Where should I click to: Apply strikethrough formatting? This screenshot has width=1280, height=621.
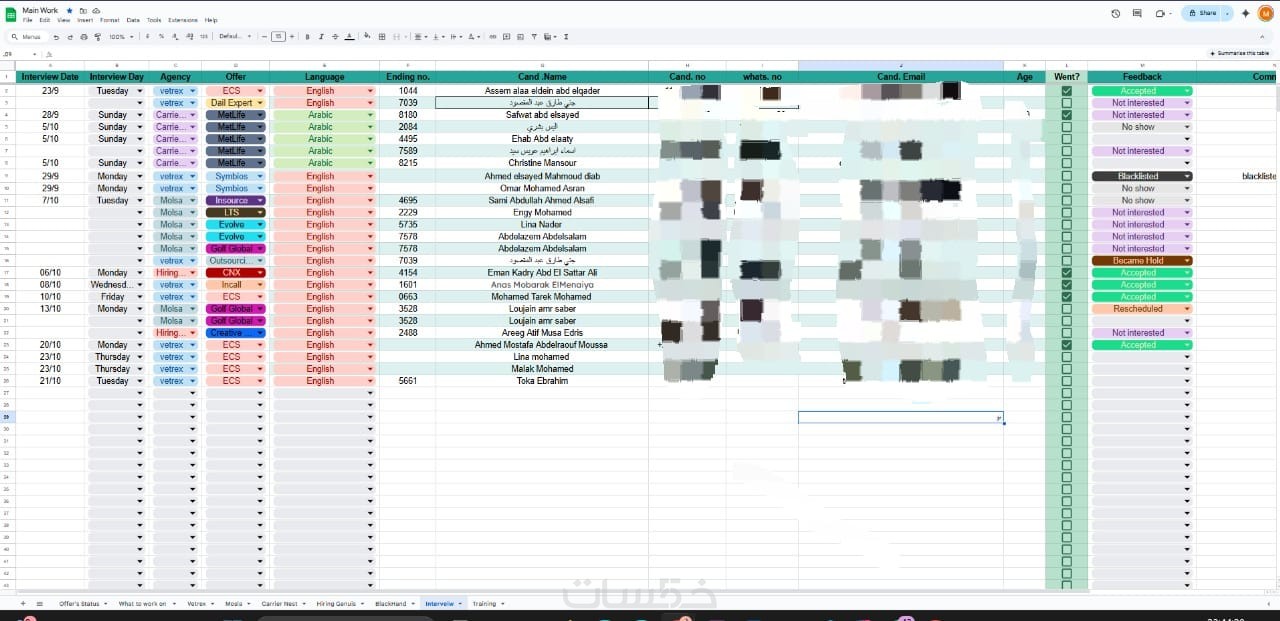click(335, 36)
